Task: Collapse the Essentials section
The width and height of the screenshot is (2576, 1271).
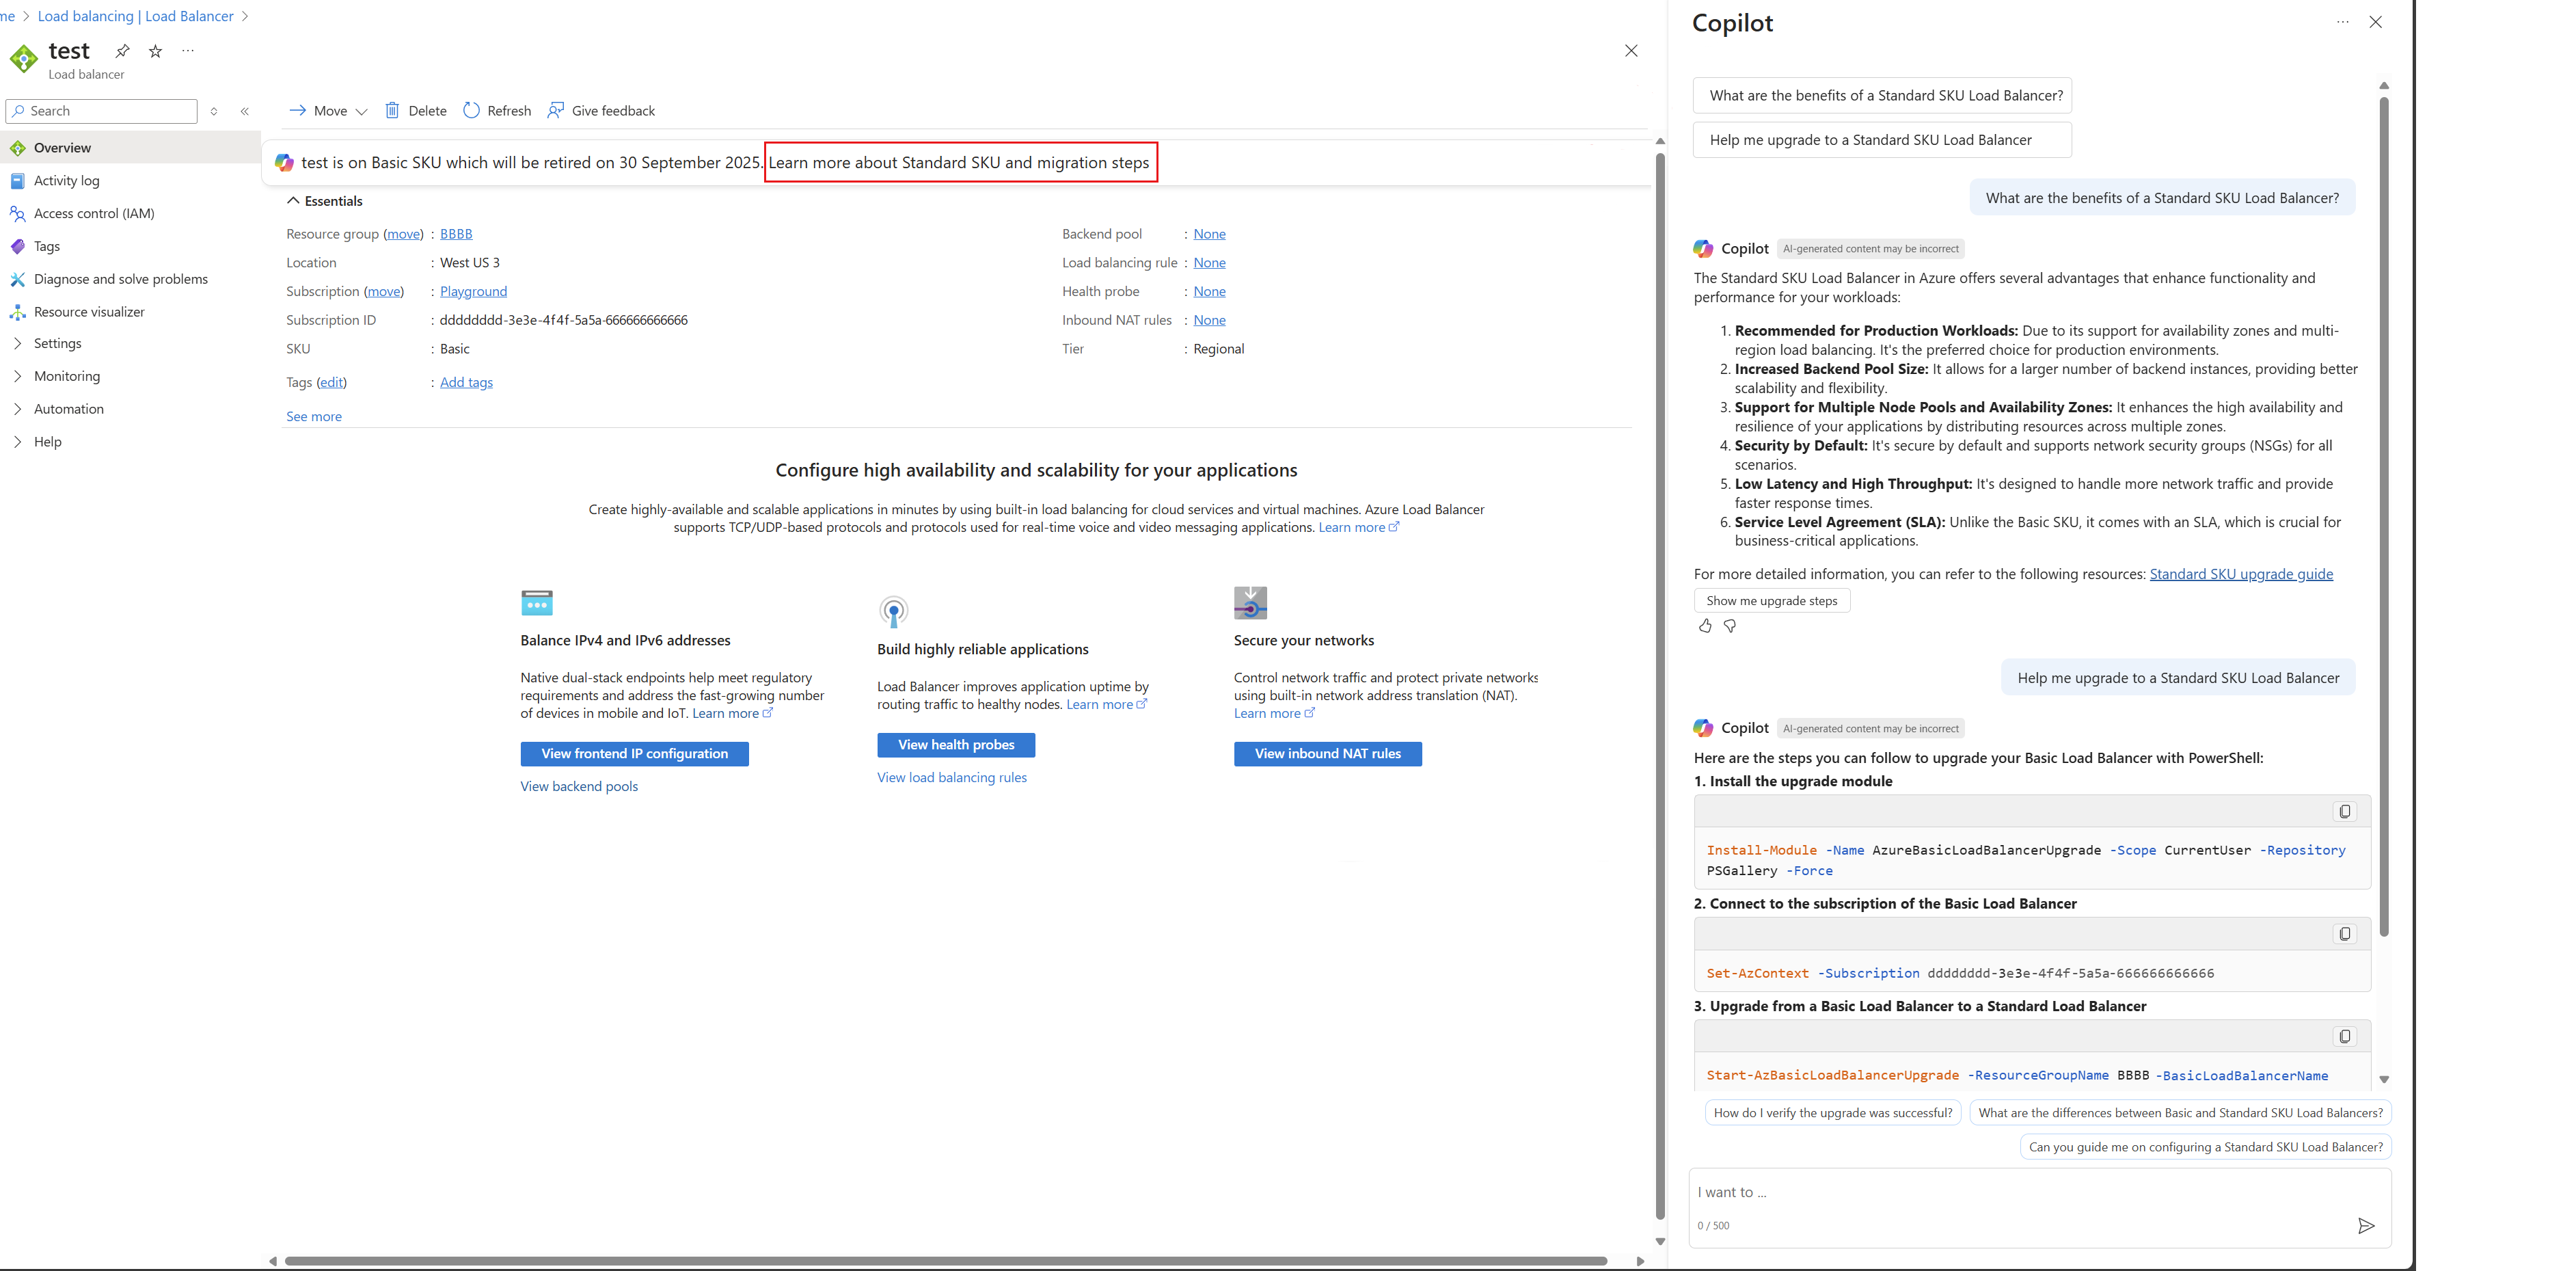Action: 293,201
